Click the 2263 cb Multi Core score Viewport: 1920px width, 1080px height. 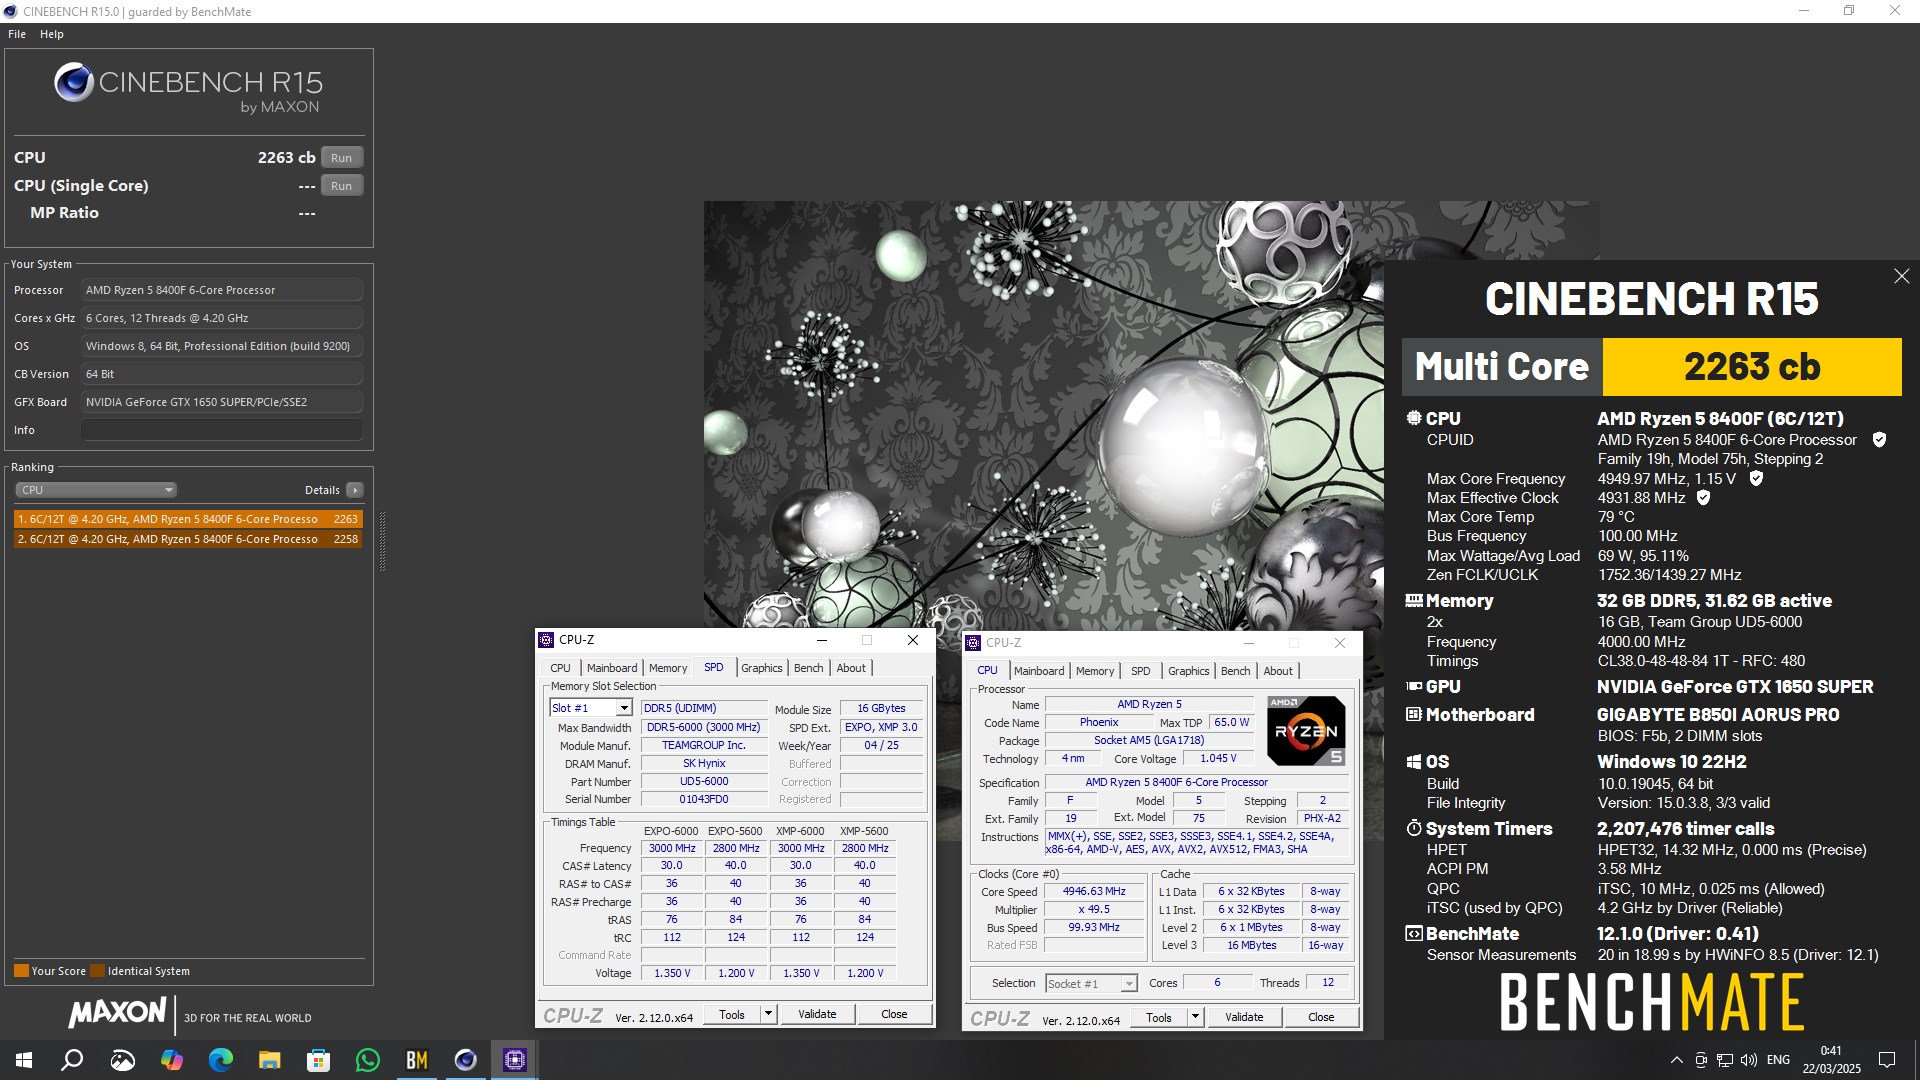(1752, 367)
